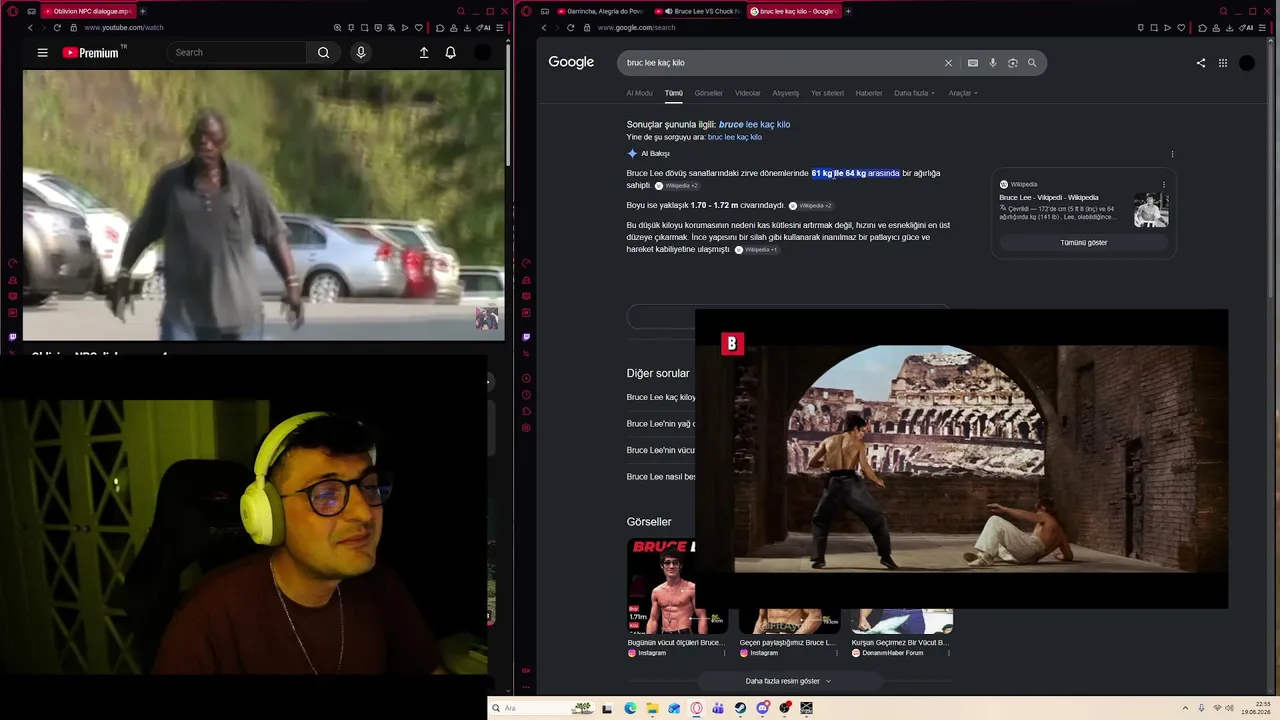1280x720 pixels.
Task: Open the Wikipedia card three-dot menu
Action: tap(1163, 185)
